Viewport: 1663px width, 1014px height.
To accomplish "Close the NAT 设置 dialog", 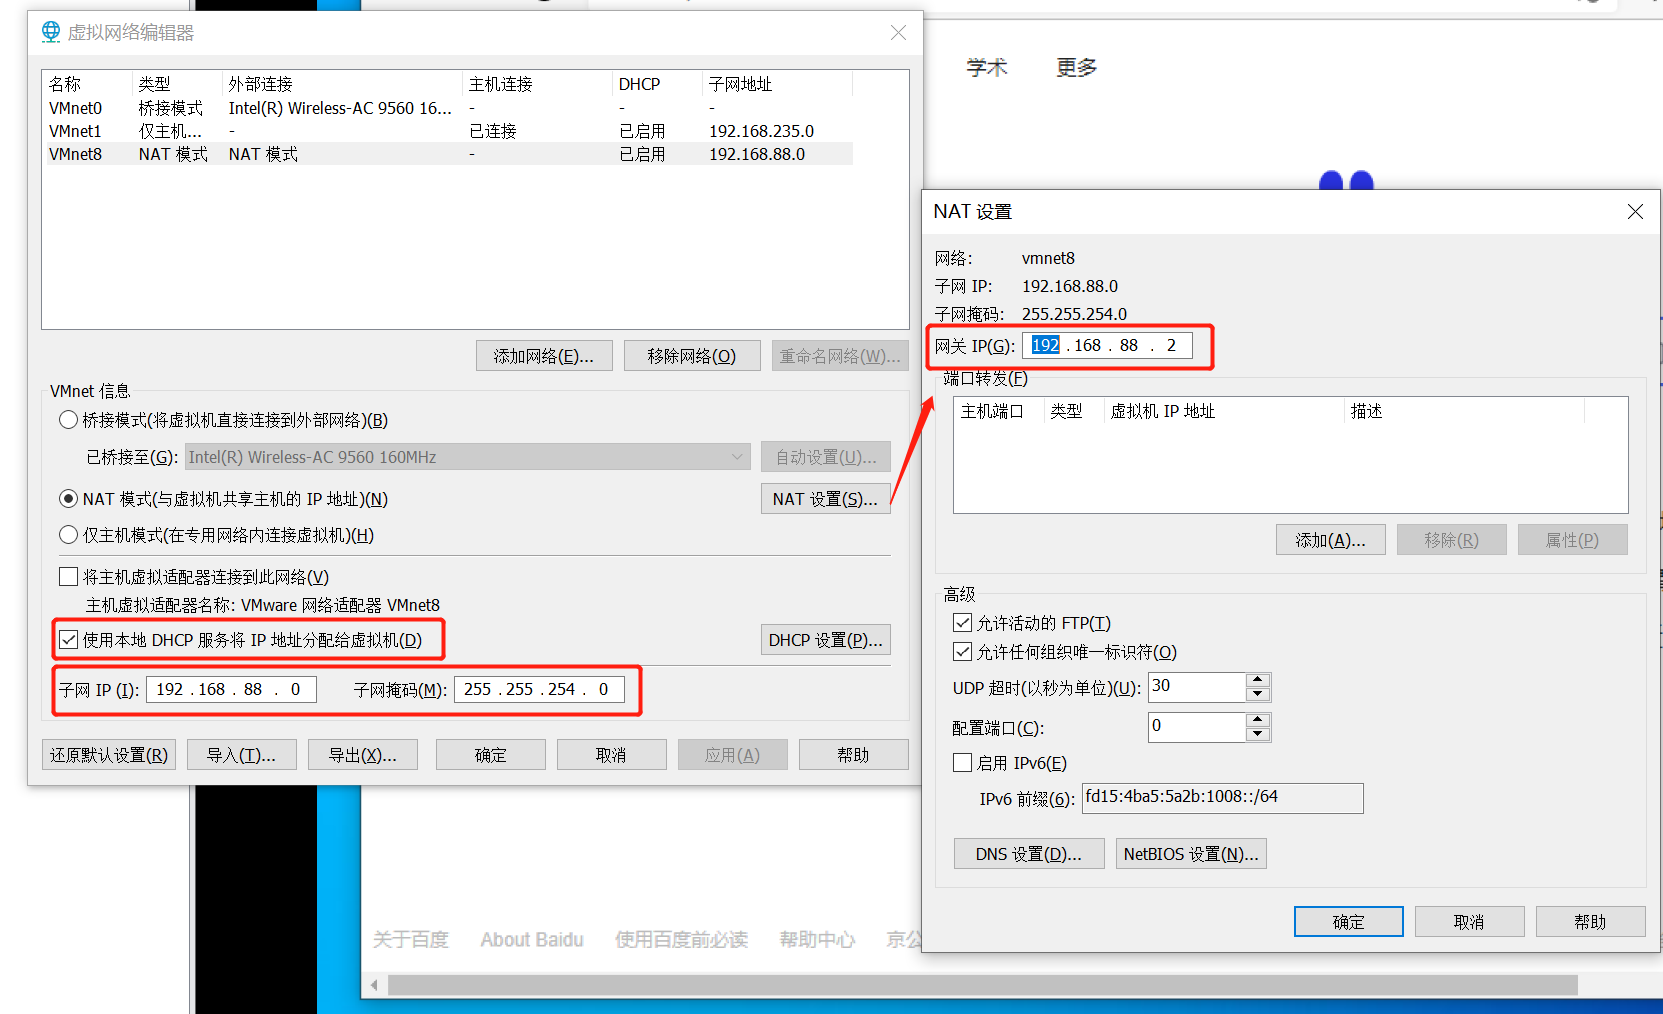I will [1635, 212].
